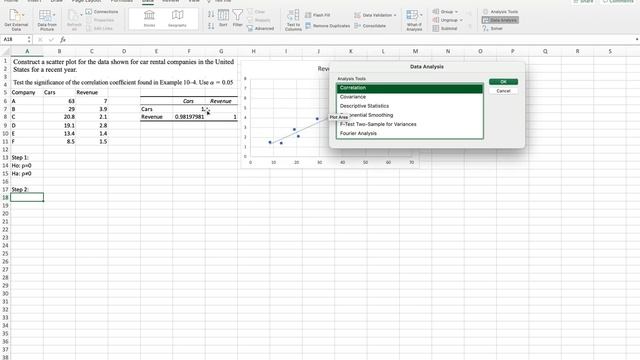Viewport: 640px width, 360px height.
Task: Click the cell with Cars value 63
Action: [59, 101]
